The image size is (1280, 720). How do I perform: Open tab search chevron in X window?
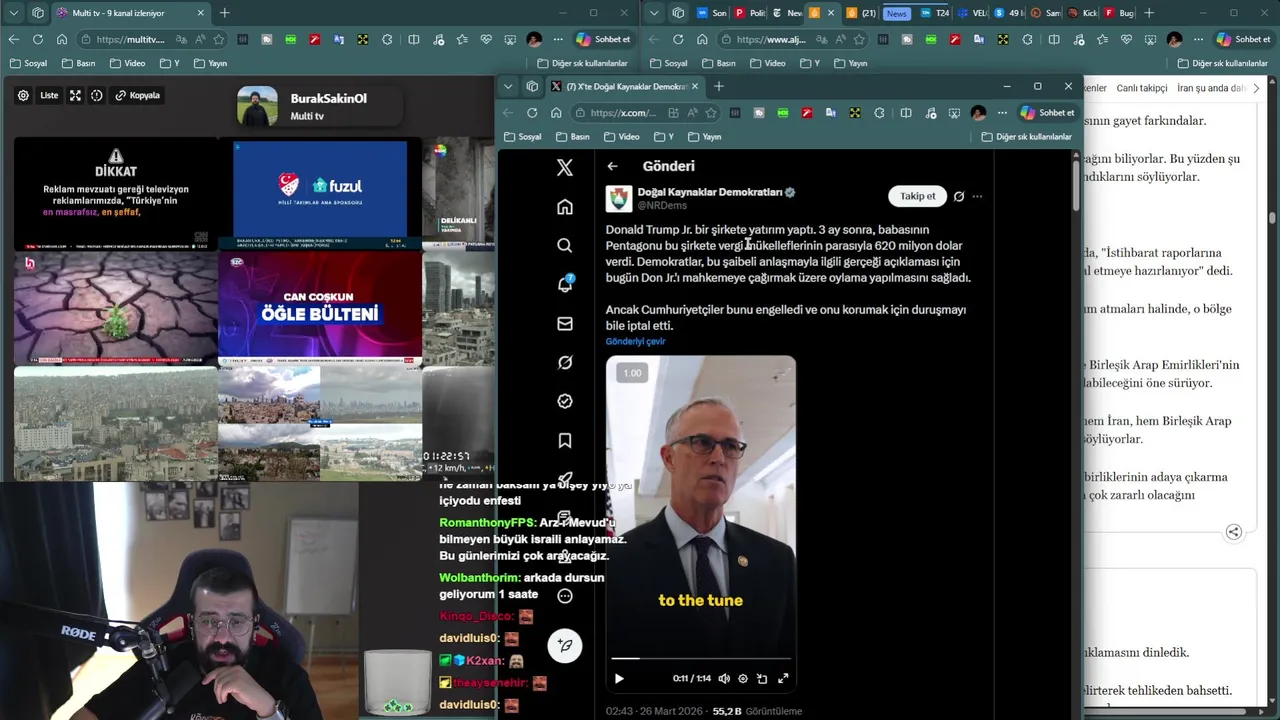(508, 86)
